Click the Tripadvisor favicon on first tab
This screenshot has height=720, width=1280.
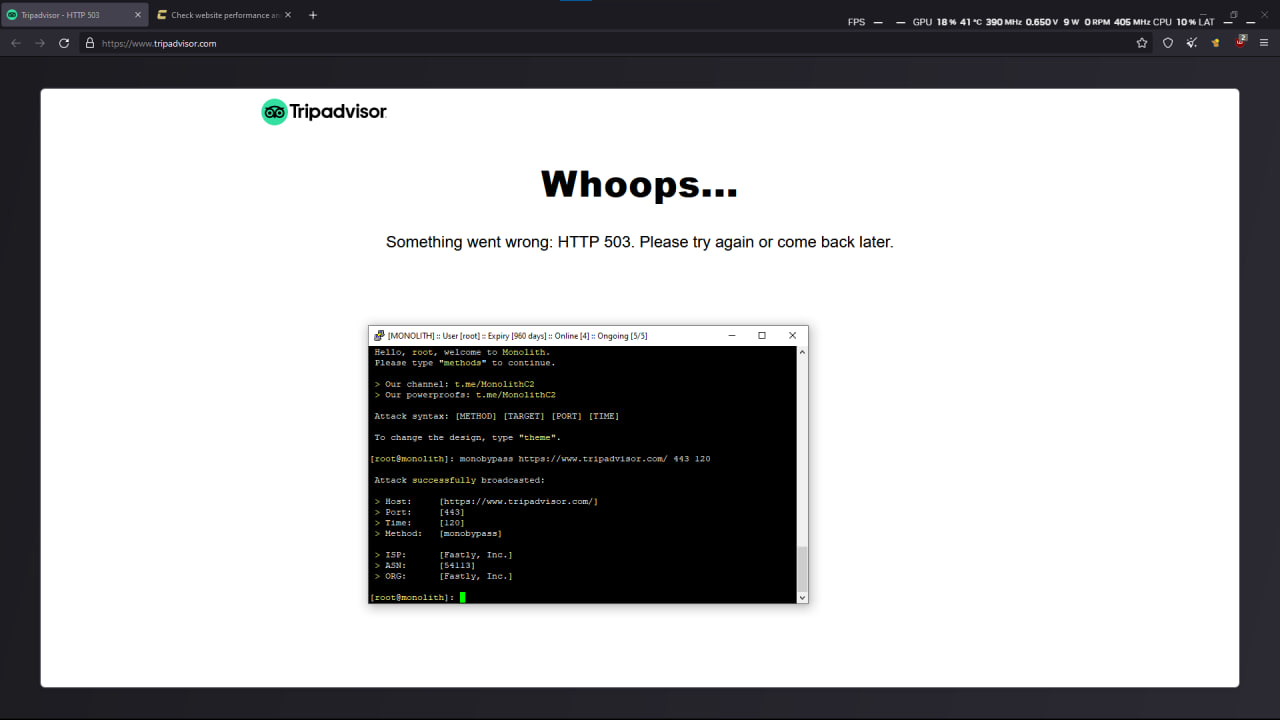pos(12,15)
